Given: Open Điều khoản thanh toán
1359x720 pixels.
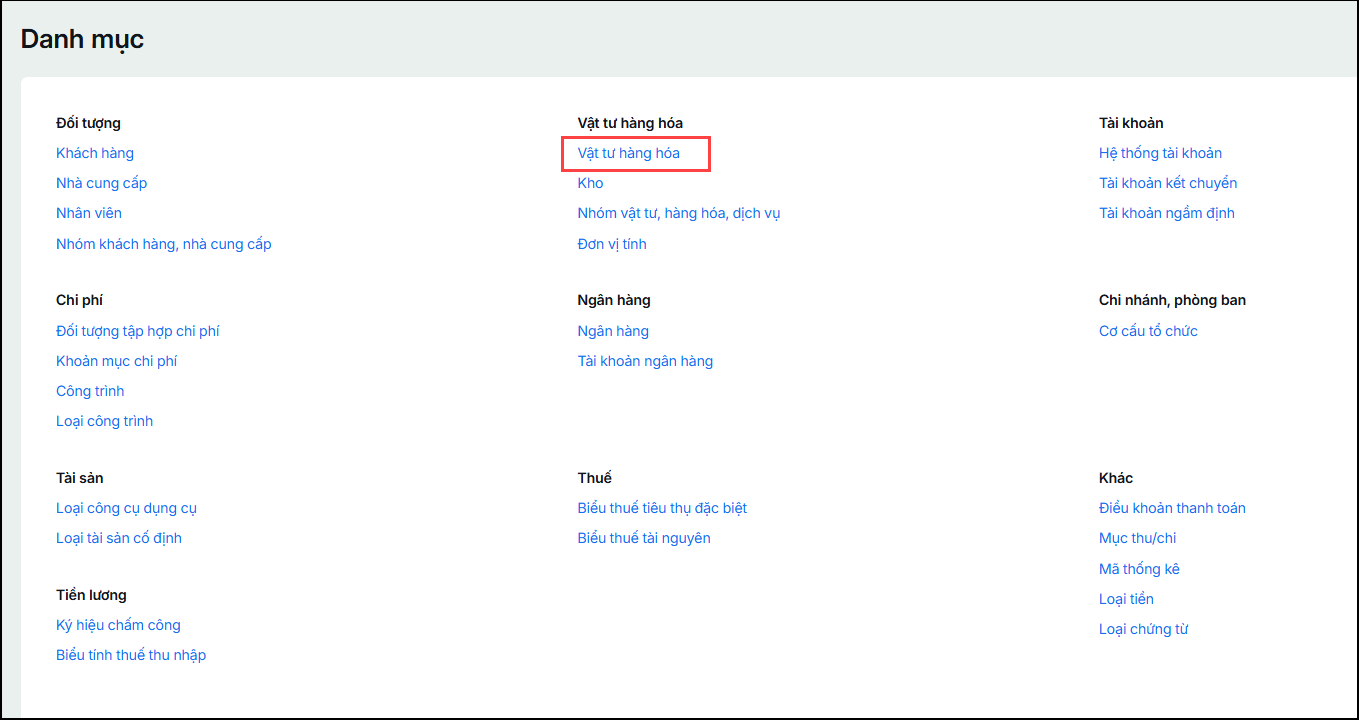Looking at the screenshot, I should click(x=1172, y=508).
